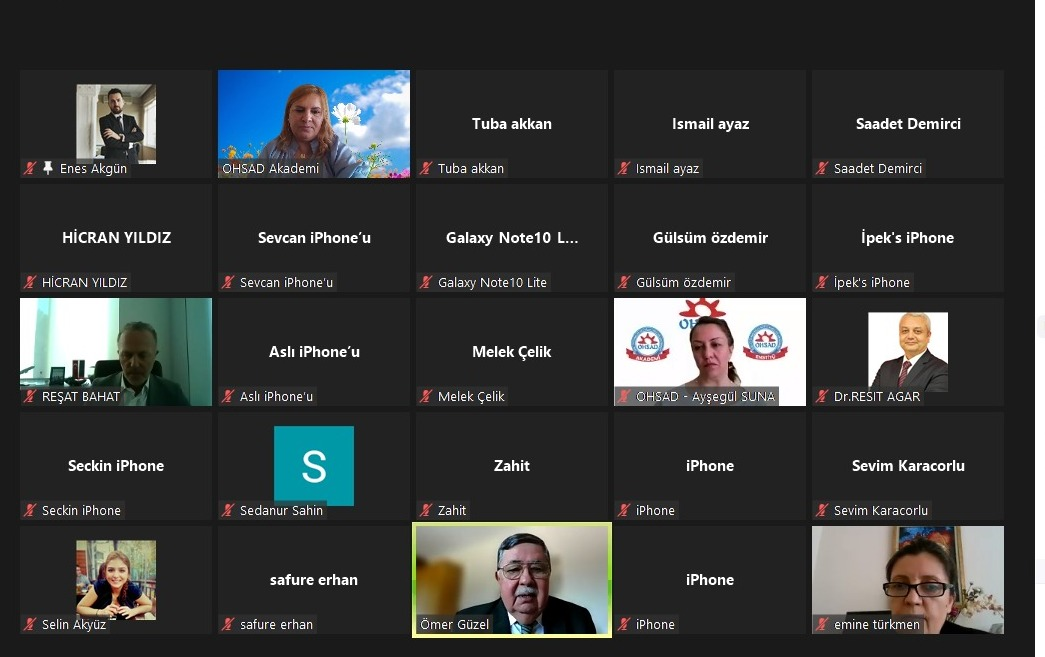1045x657 pixels.
Task: Click the safure erhan name label
Action: [276, 624]
